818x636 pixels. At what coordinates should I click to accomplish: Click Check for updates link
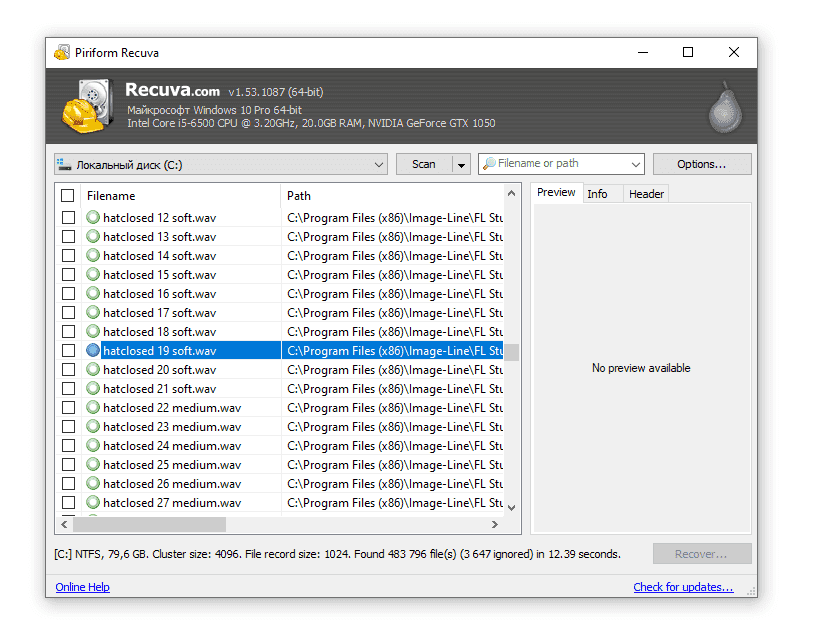(x=683, y=587)
